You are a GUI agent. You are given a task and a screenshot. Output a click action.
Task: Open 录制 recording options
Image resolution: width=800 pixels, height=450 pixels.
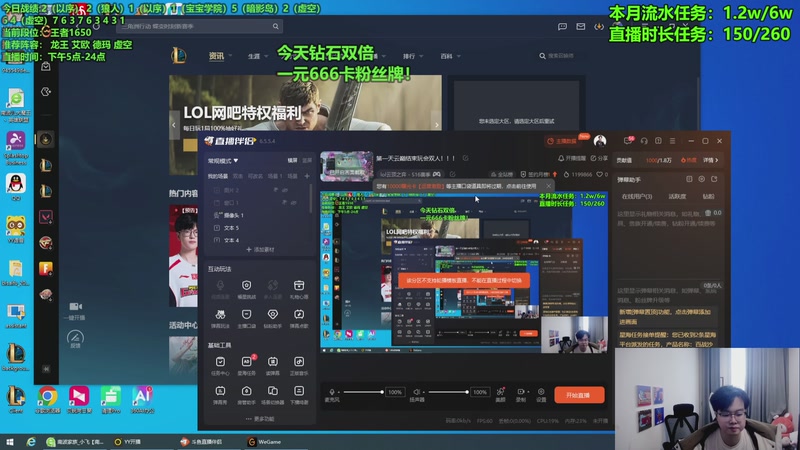point(521,394)
